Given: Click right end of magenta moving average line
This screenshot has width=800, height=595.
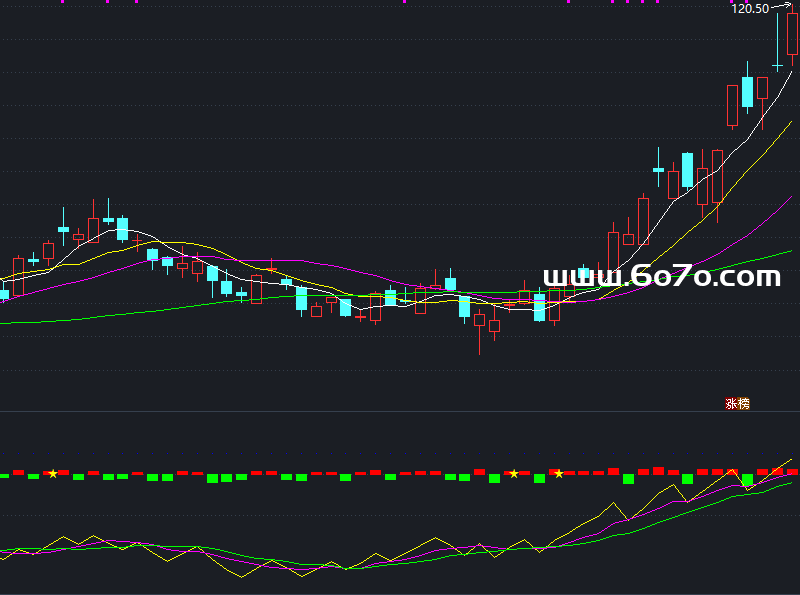Looking at the screenshot, I should tap(790, 198).
